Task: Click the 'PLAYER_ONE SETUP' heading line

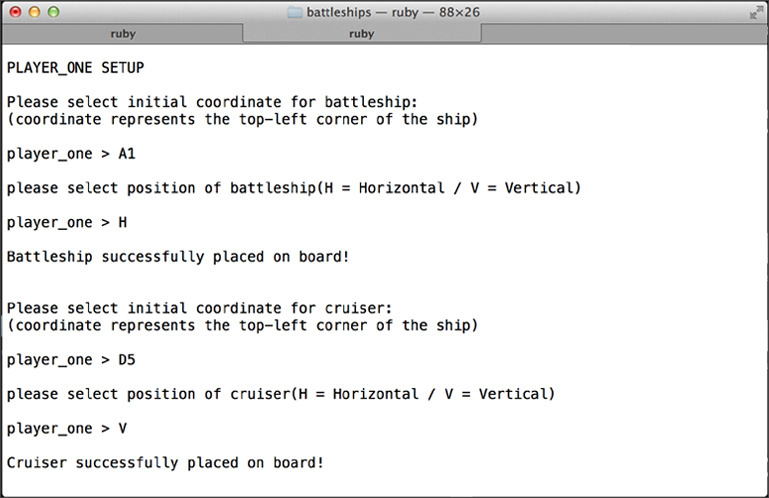Action: pos(76,68)
